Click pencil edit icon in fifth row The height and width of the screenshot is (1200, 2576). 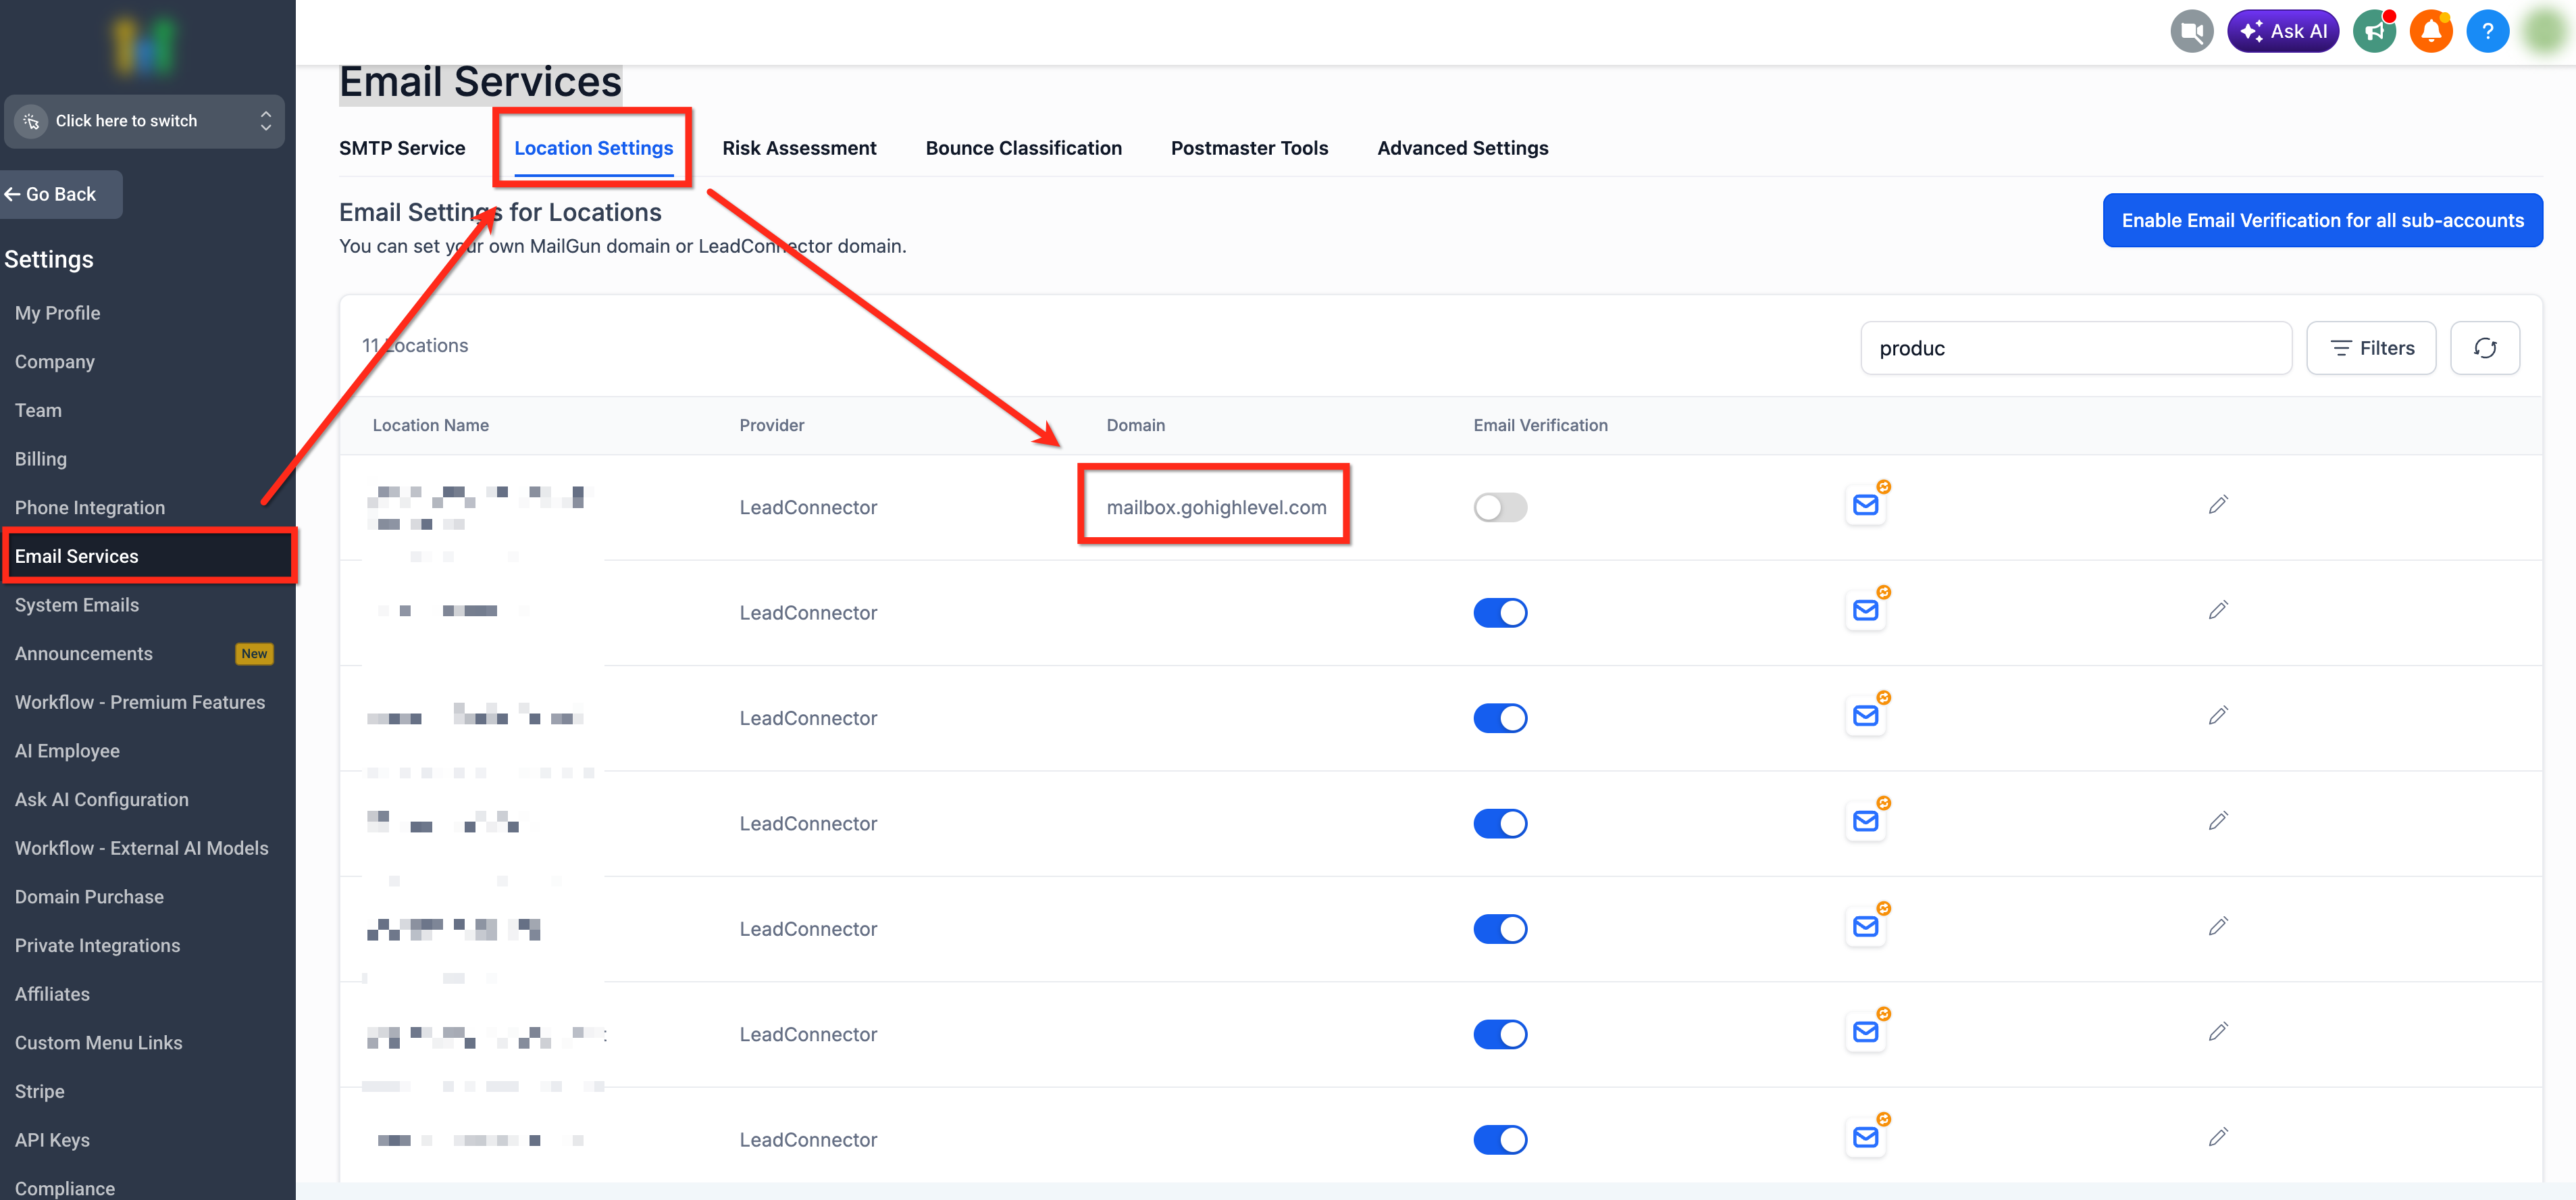[x=2218, y=926]
